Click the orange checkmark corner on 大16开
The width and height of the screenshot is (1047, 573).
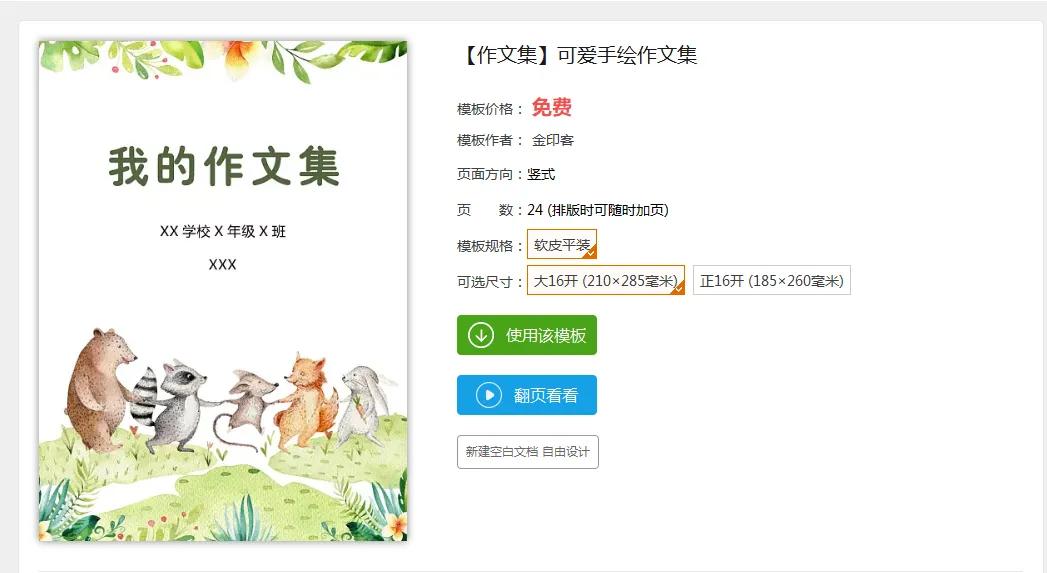[x=678, y=289]
